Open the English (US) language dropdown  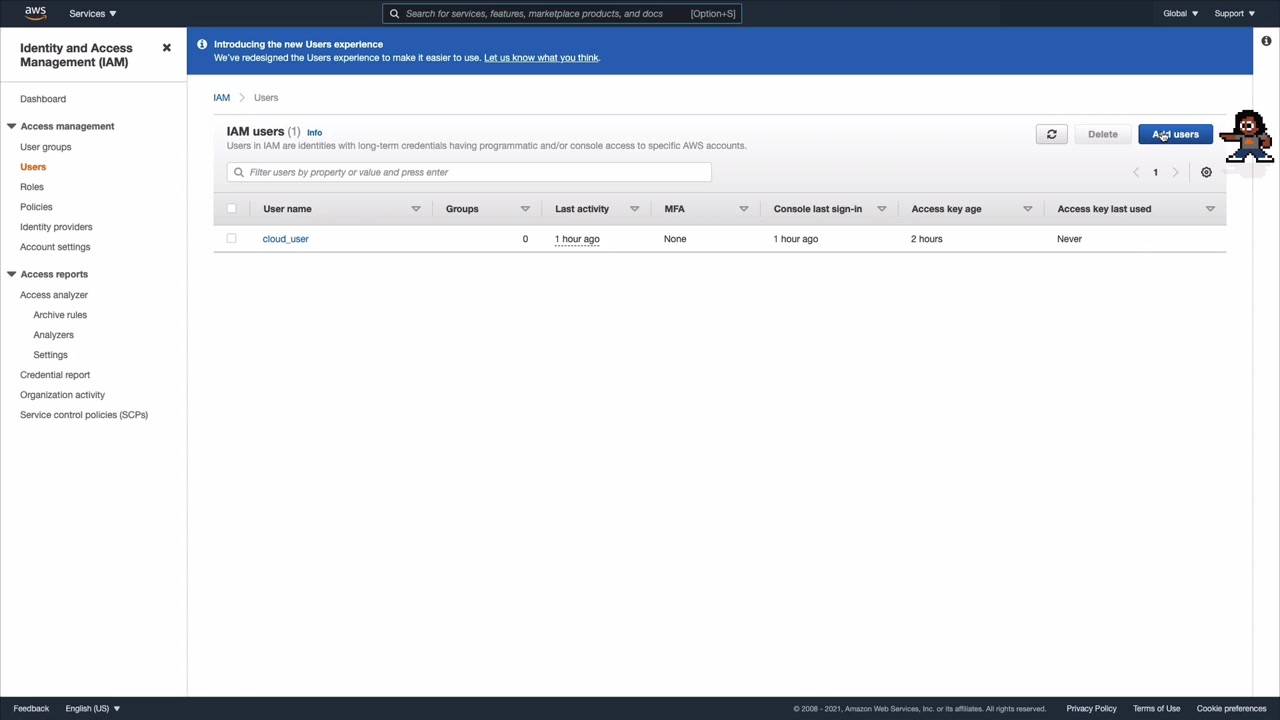(x=93, y=708)
